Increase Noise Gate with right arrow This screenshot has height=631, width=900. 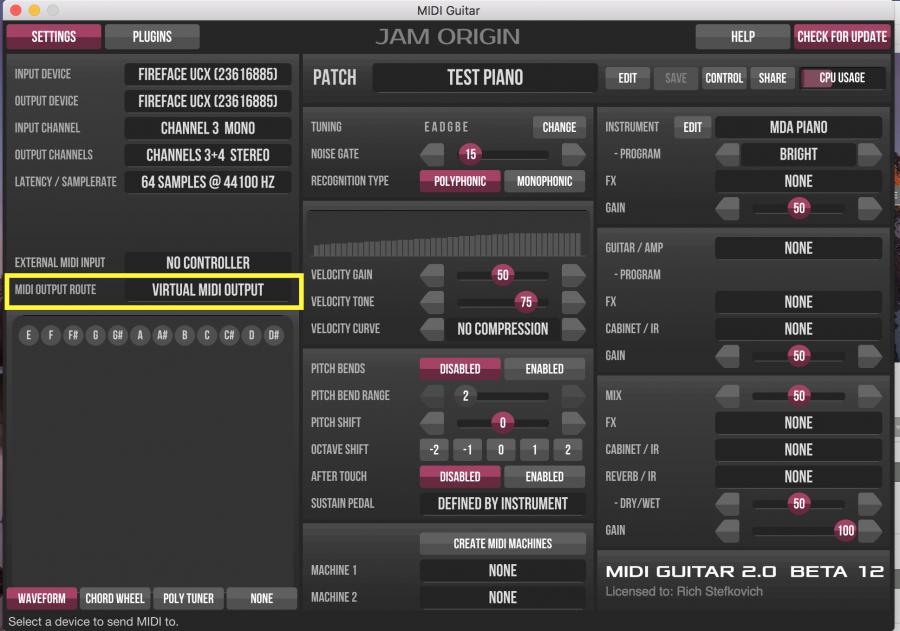(x=573, y=154)
